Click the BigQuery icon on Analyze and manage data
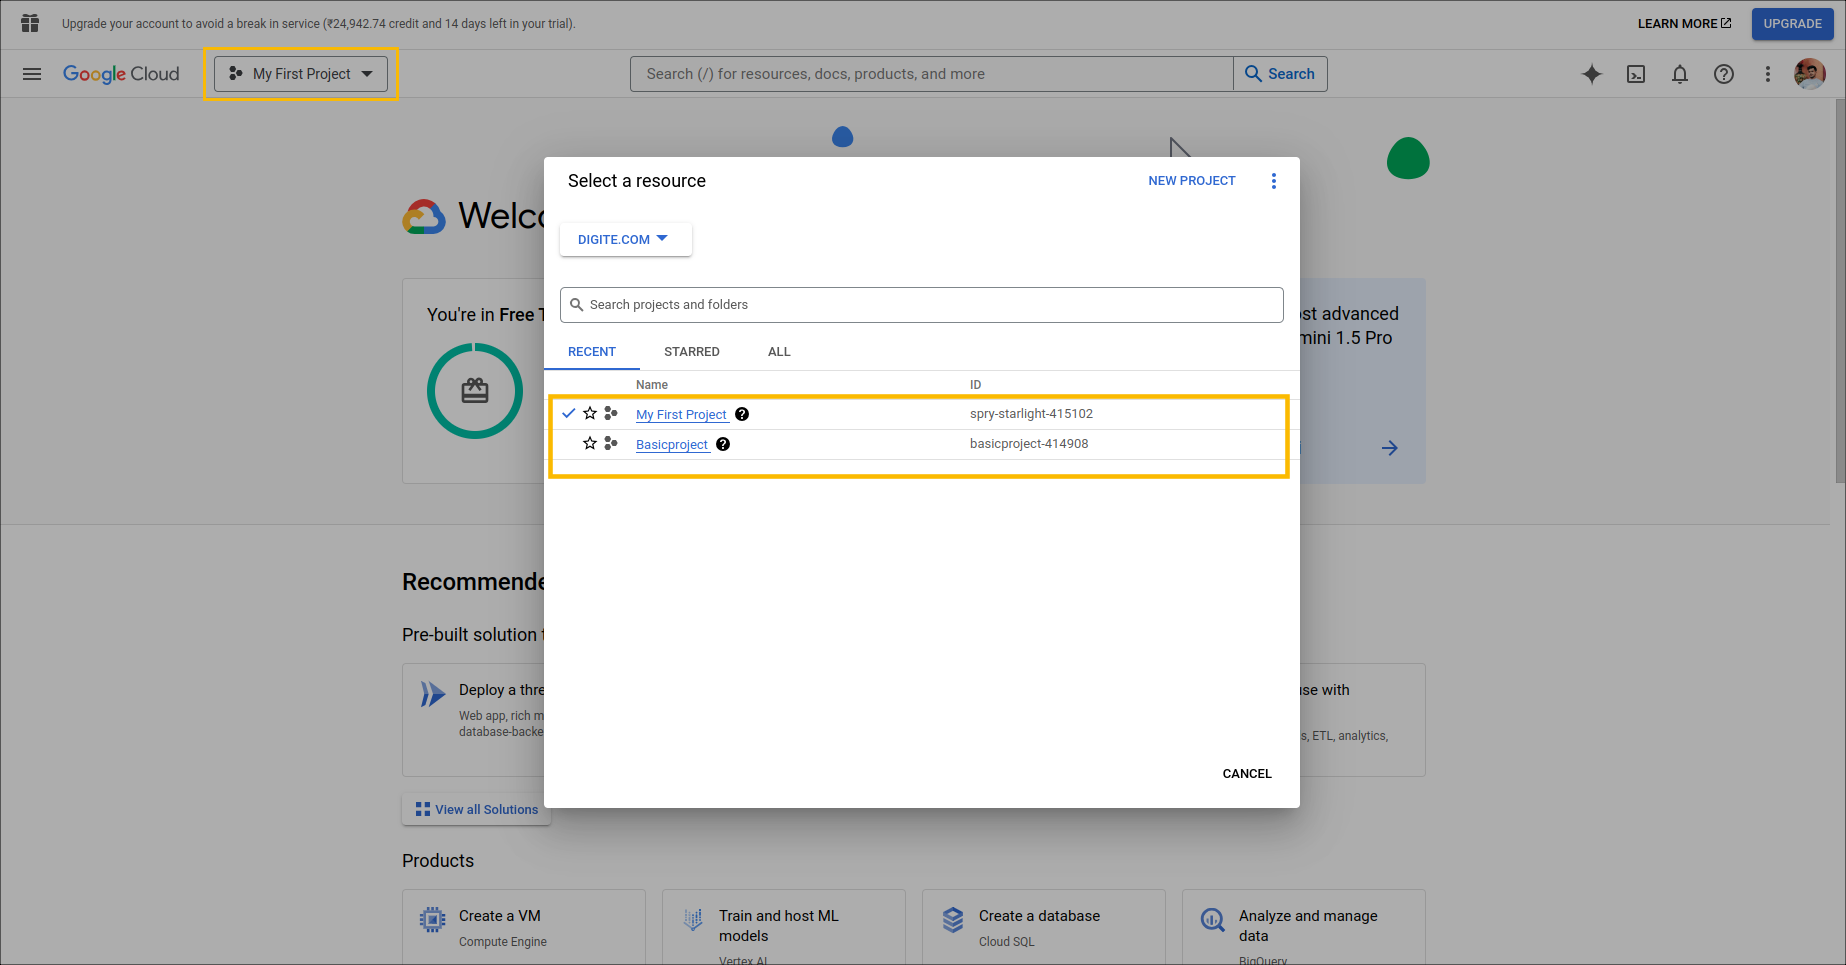Viewport: 1846px width, 965px height. click(1213, 920)
